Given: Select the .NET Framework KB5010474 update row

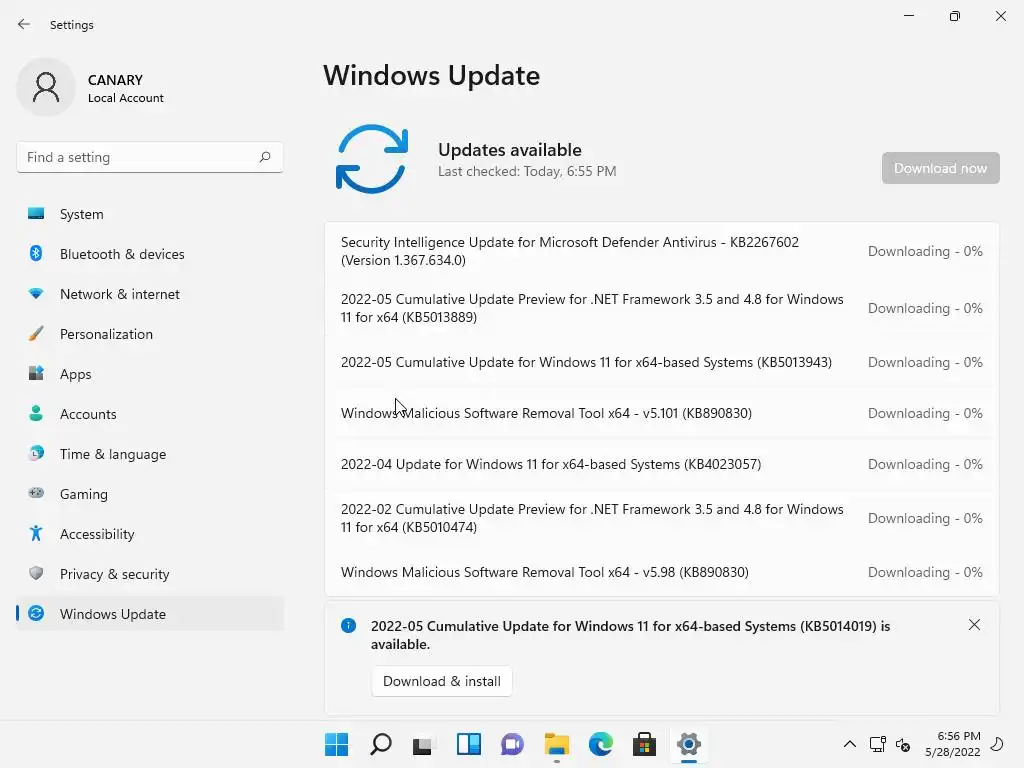Looking at the screenshot, I should click(662, 518).
